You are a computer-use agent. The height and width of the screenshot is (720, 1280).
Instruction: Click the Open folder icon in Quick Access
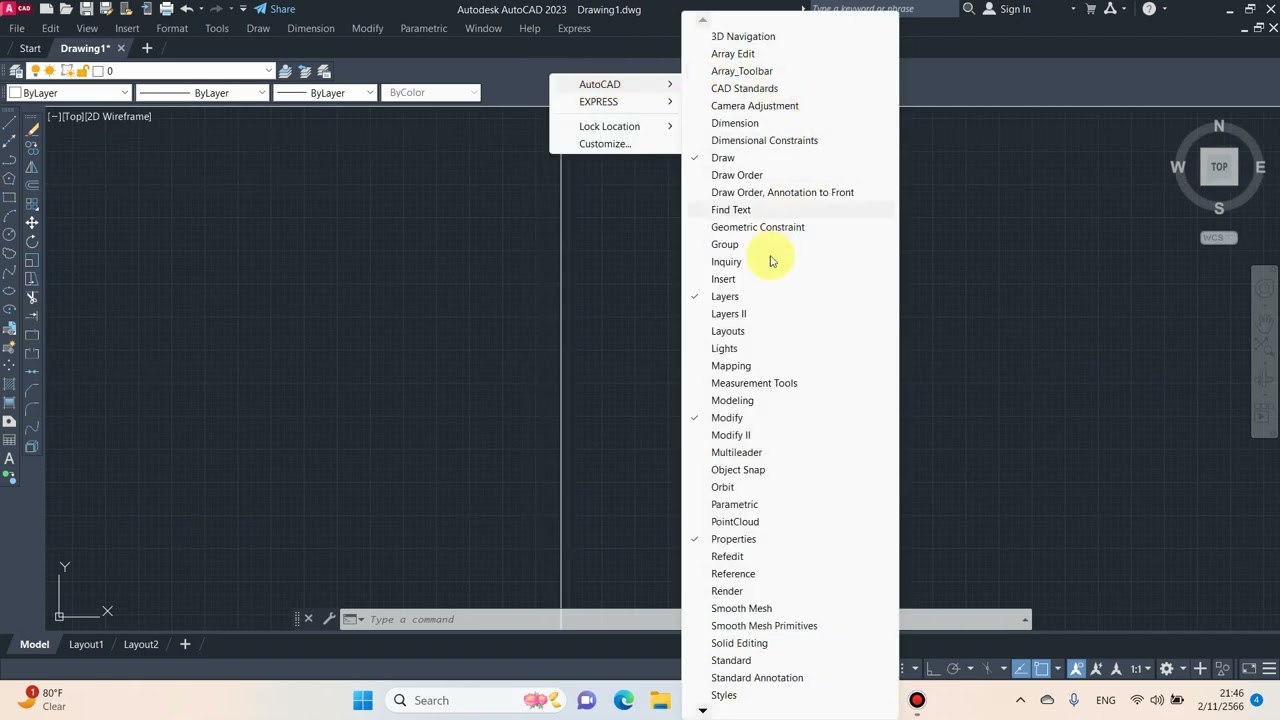point(66,9)
